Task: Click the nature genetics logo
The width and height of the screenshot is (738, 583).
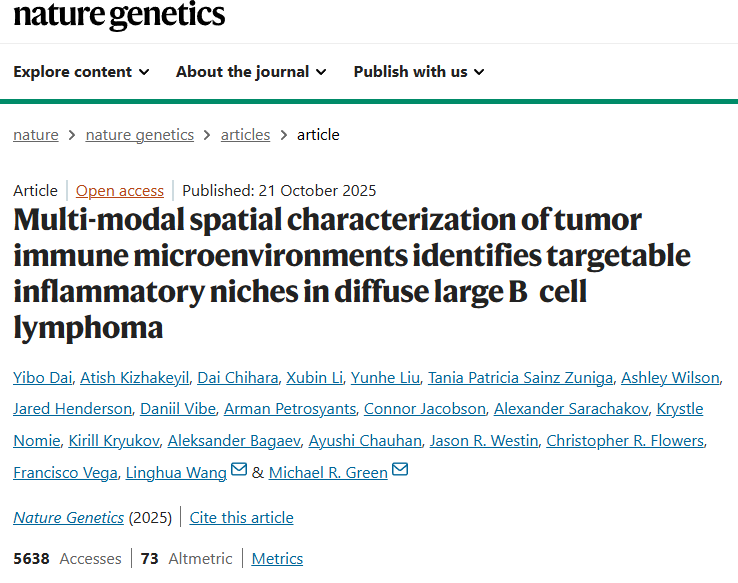Action: [119, 15]
